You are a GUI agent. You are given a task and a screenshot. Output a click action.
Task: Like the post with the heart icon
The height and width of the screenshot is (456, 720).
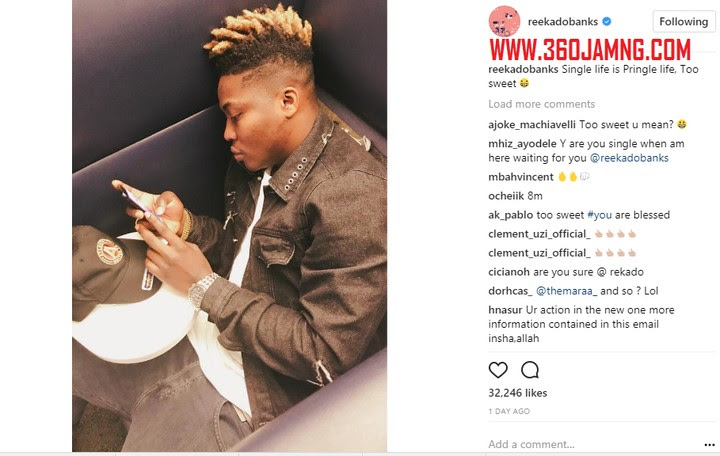point(498,370)
